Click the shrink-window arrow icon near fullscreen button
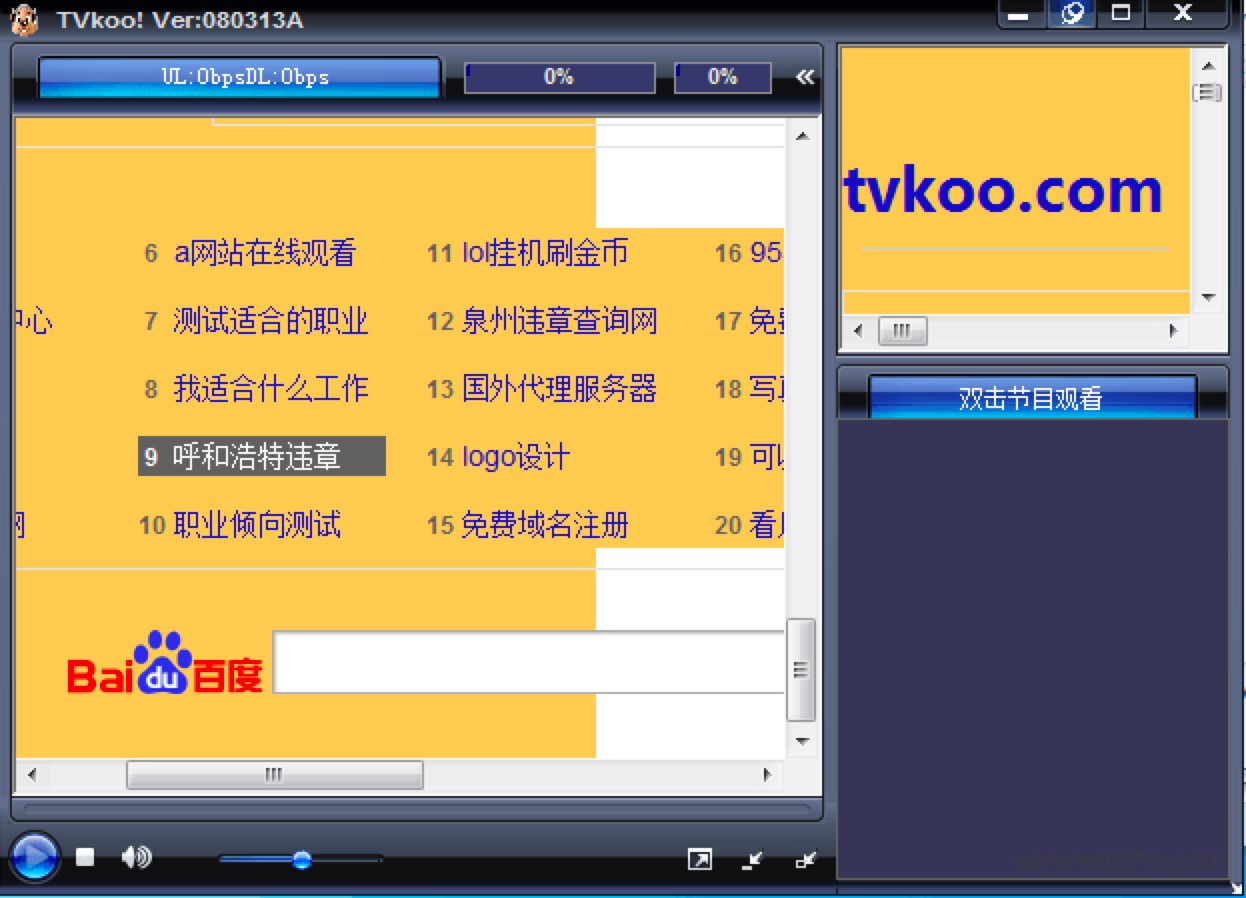 click(752, 860)
